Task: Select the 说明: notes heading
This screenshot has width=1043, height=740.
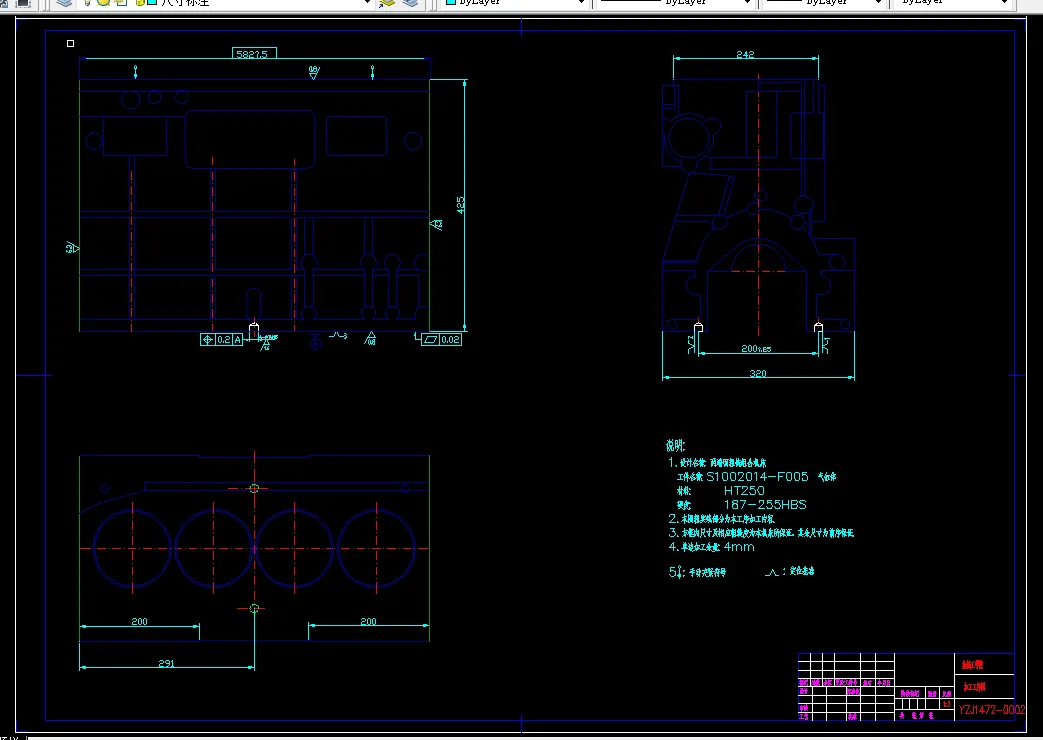Action: click(x=675, y=445)
